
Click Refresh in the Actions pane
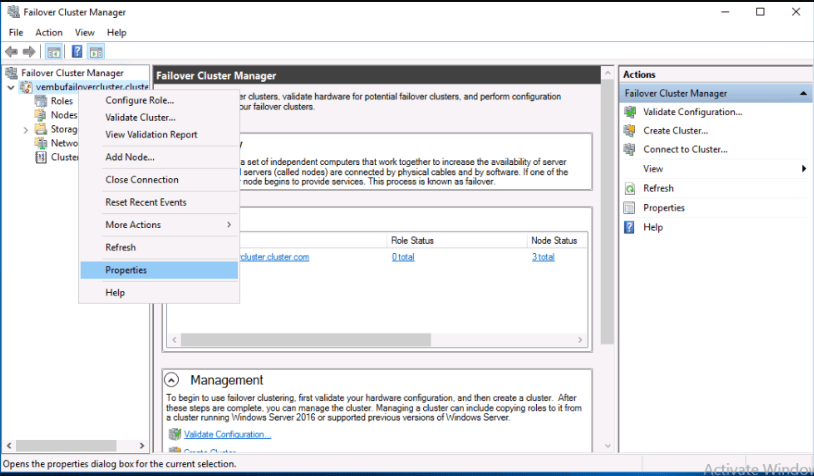(658, 188)
